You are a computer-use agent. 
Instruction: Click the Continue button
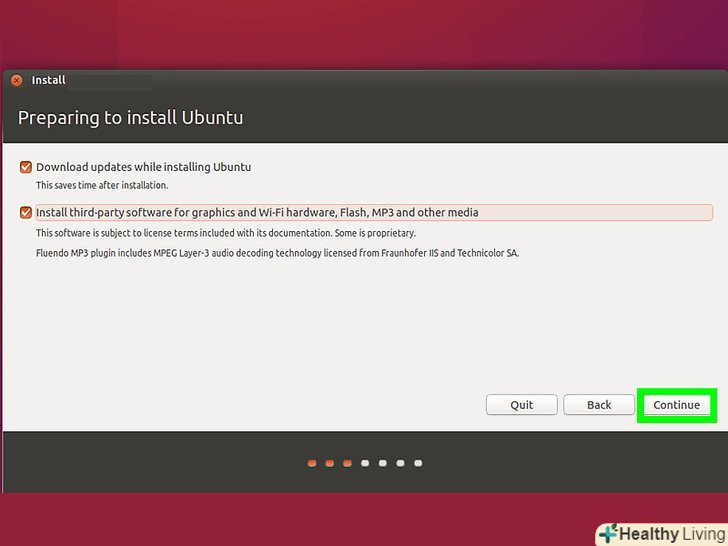pos(676,405)
